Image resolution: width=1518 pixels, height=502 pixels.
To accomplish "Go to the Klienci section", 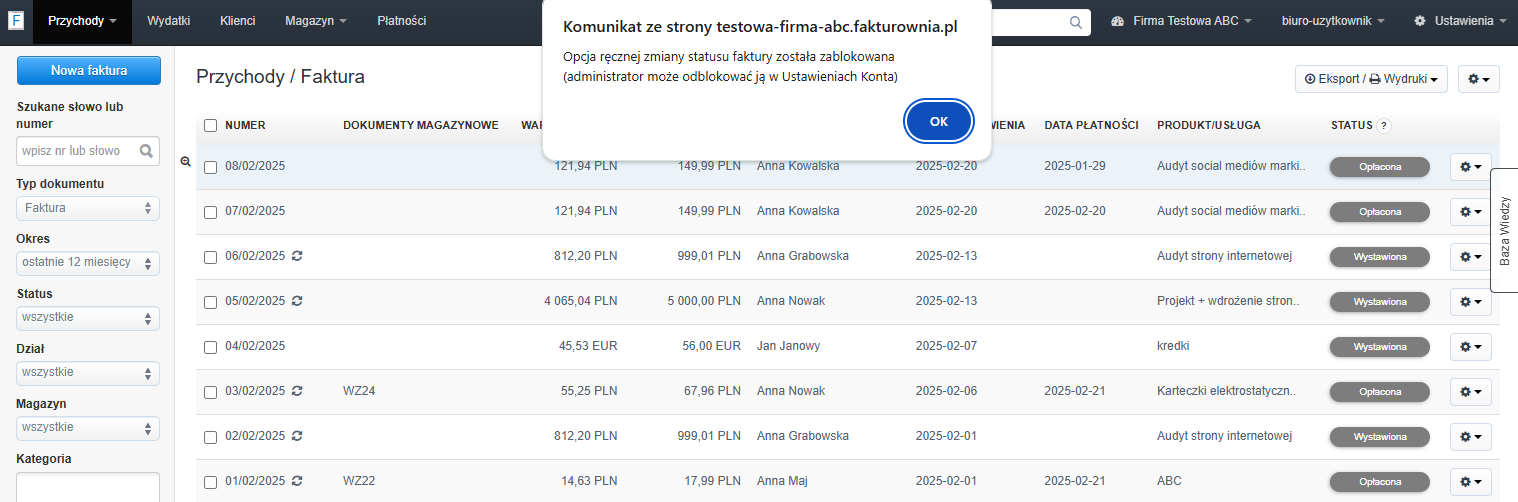I will 237,21.
